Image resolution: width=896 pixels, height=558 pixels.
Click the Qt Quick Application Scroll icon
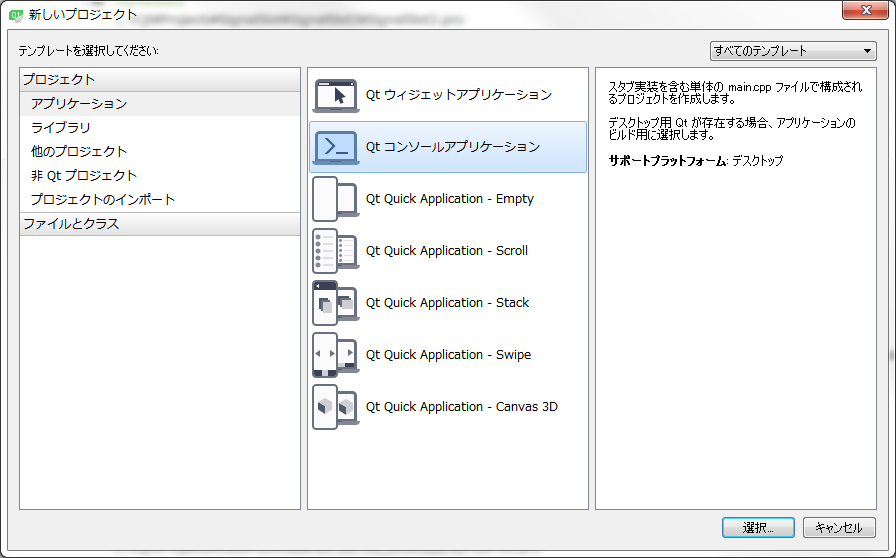pos(336,251)
